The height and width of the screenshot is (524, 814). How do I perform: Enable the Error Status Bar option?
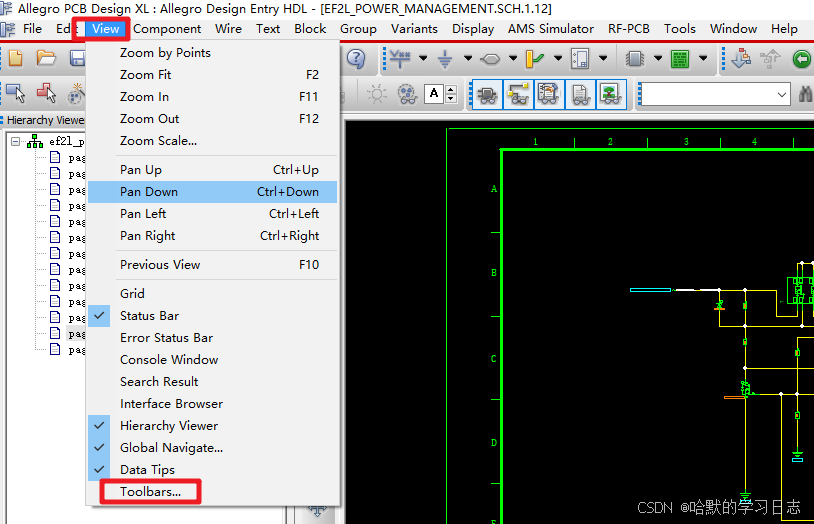(x=213, y=338)
